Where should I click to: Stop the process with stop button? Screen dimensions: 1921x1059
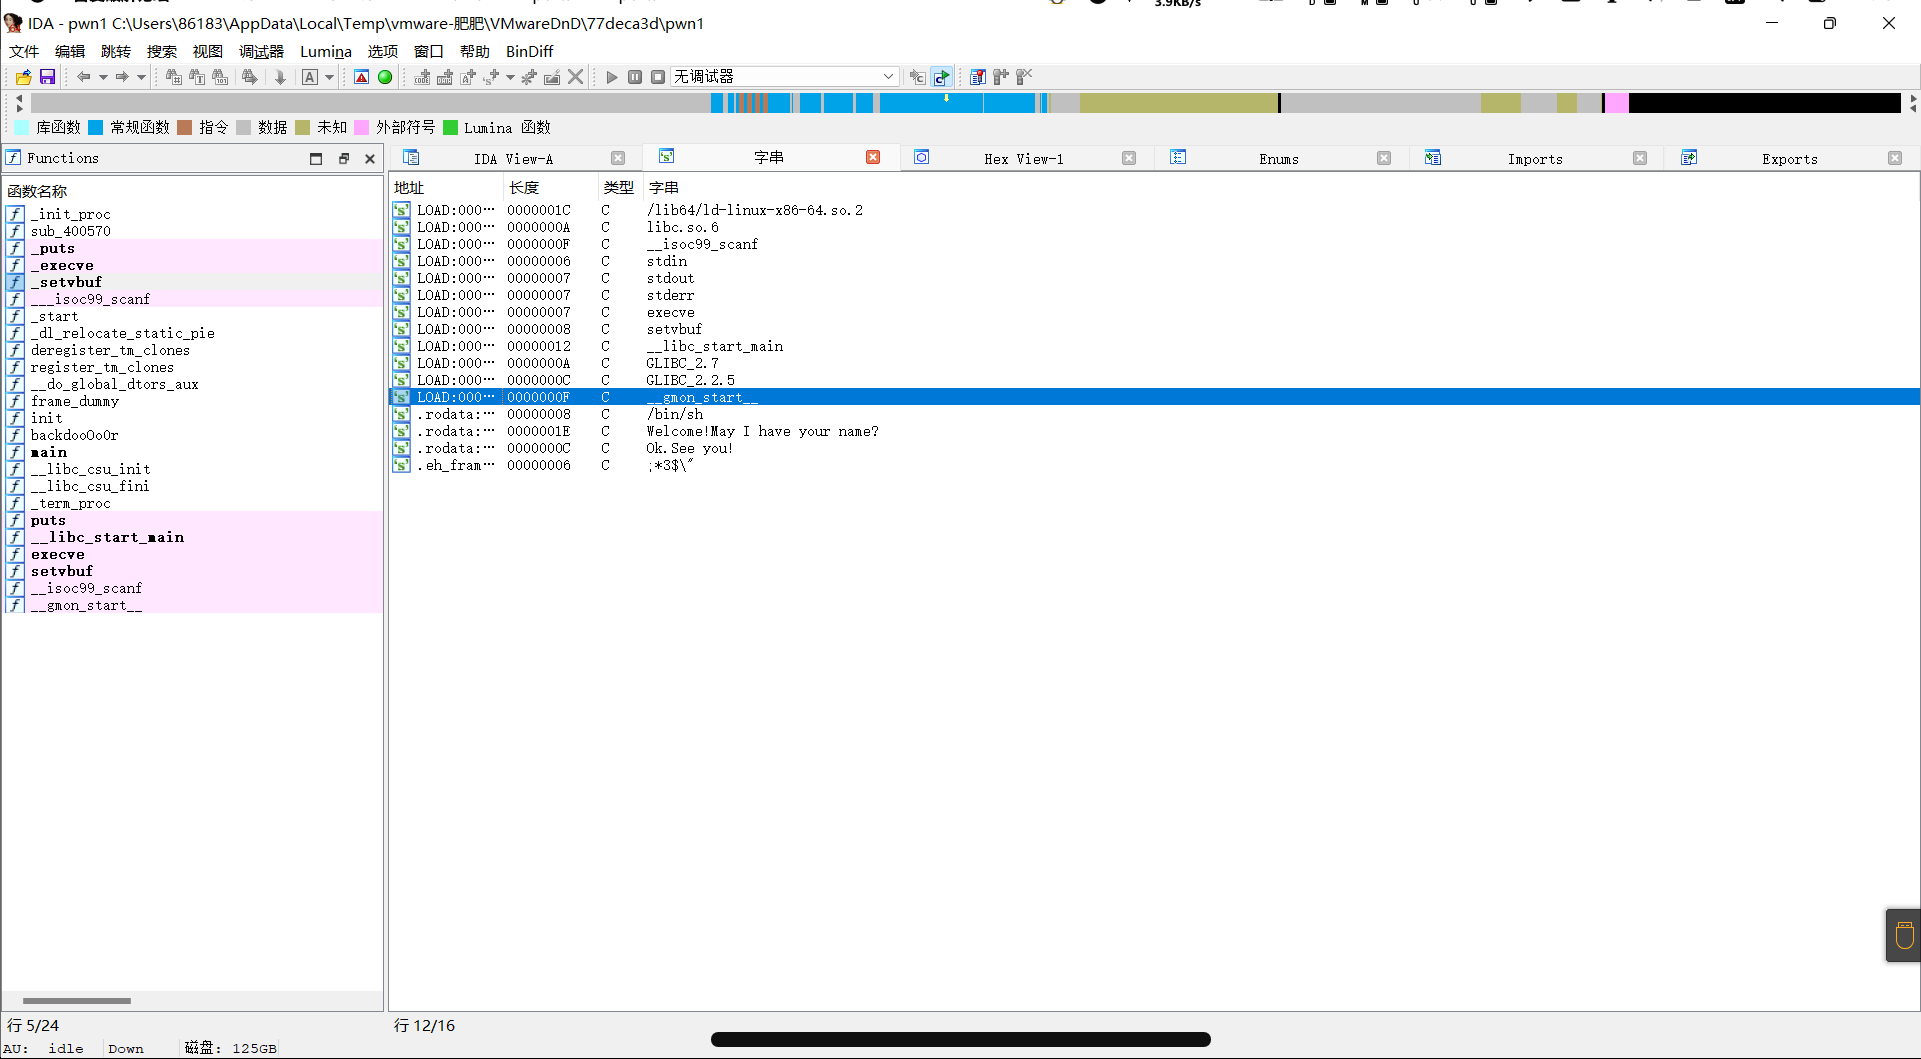point(658,77)
